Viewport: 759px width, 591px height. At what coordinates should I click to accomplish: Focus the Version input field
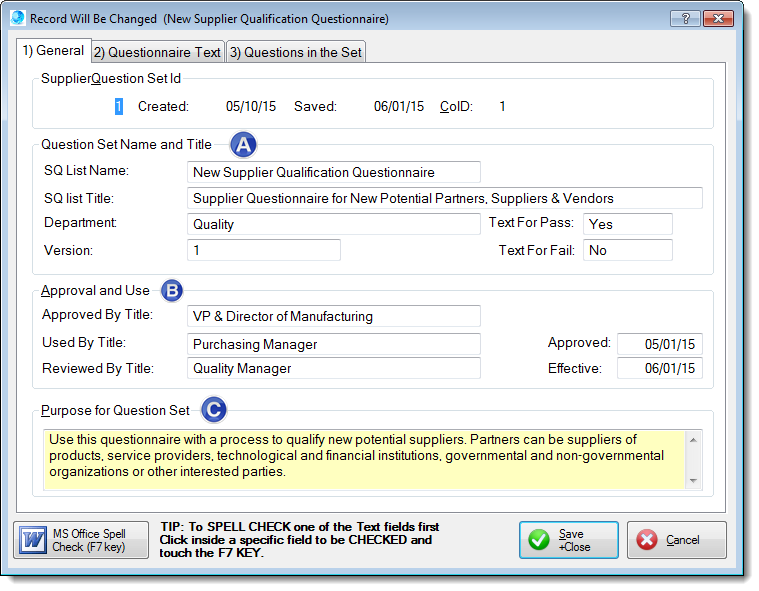click(x=263, y=250)
